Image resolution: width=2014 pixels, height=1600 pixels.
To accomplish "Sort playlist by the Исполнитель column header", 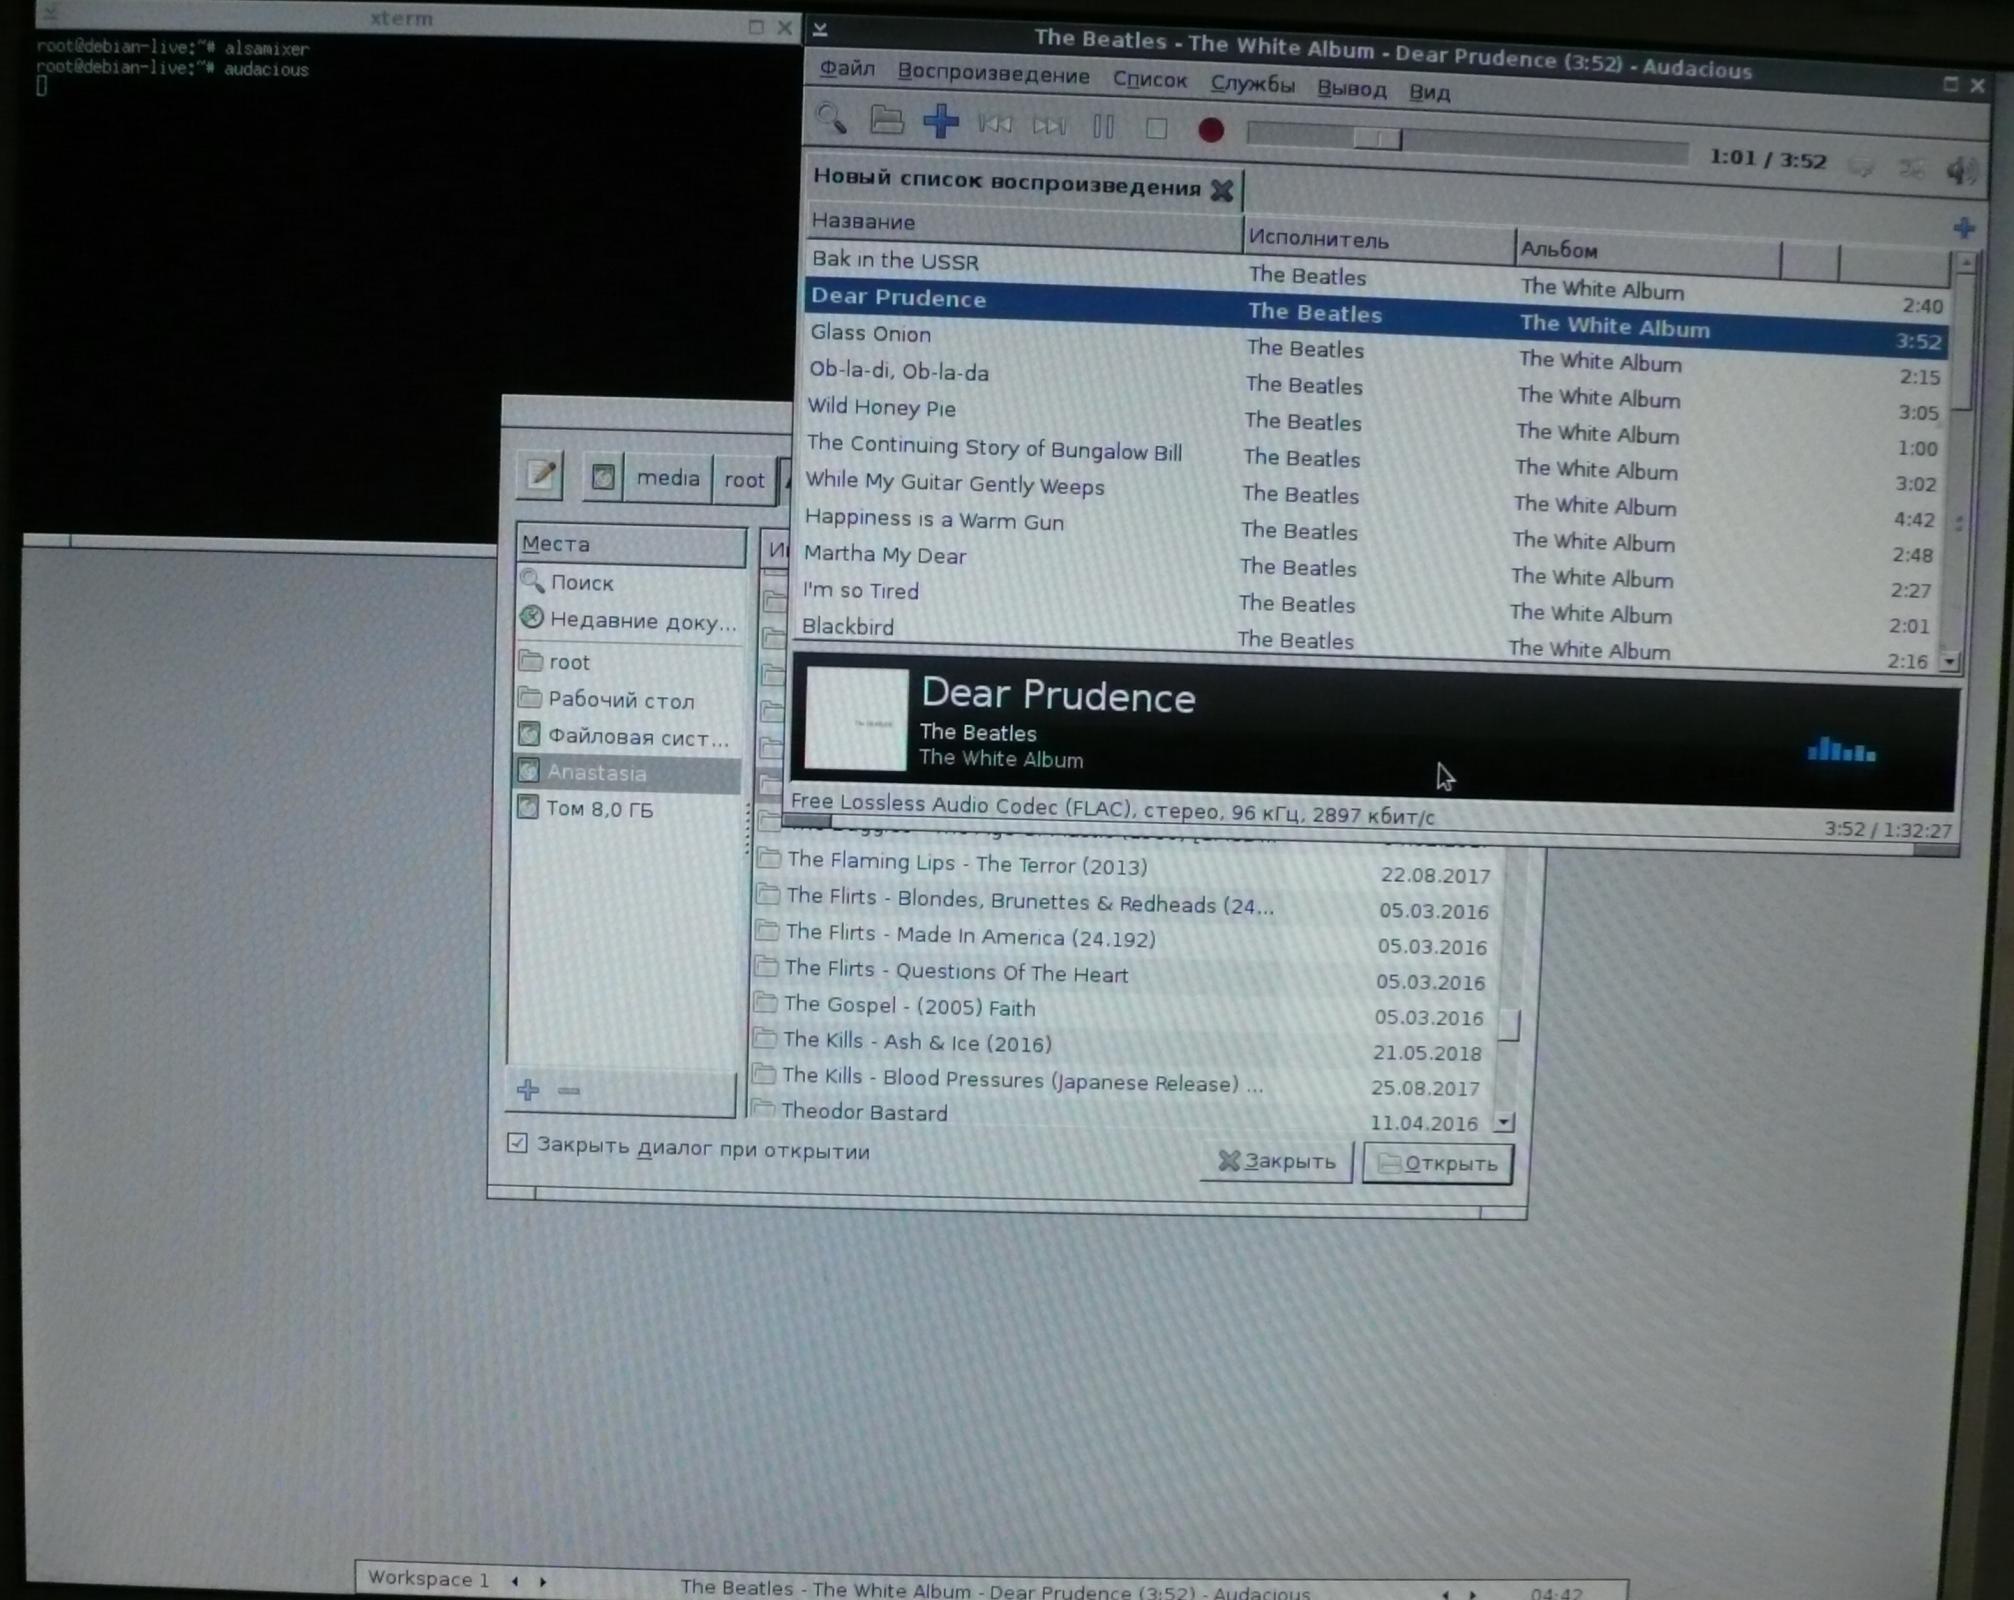I will [x=1379, y=240].
